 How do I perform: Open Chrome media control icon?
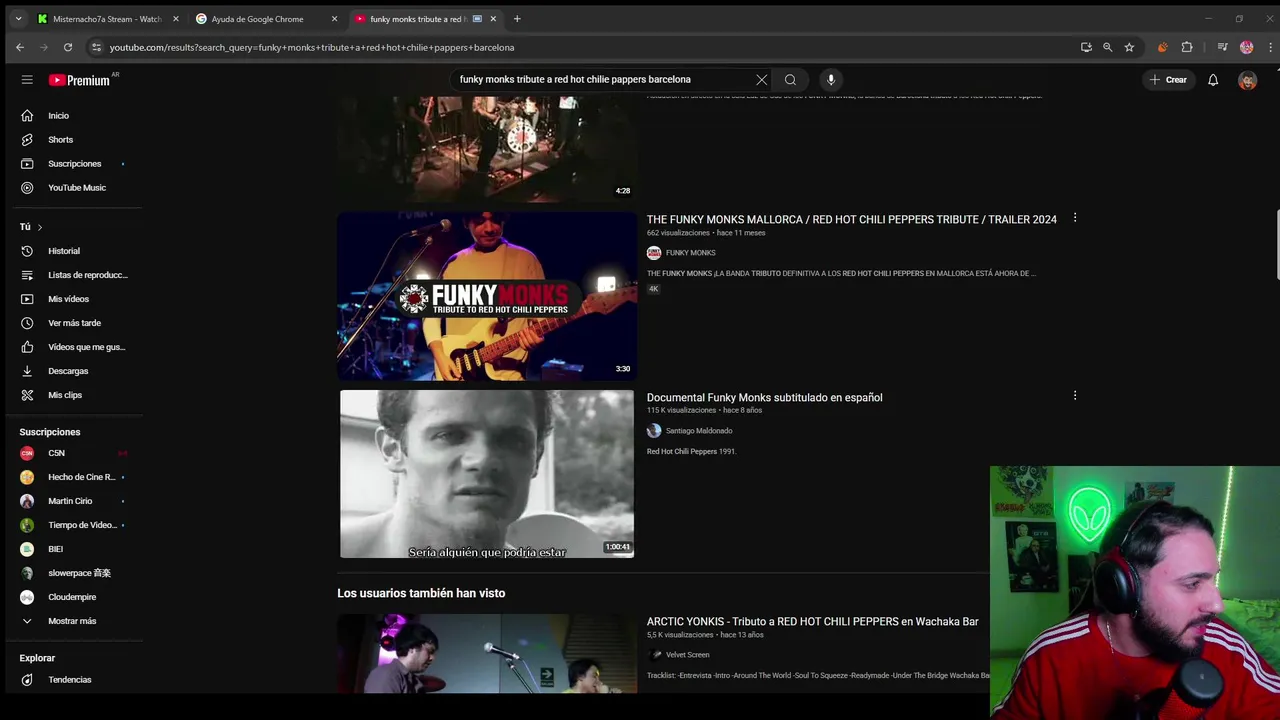click(1222, 47)
